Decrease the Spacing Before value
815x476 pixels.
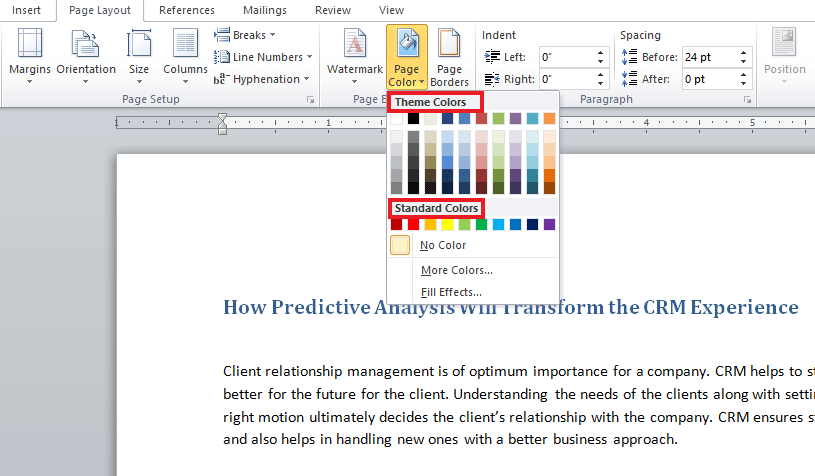click(x=743, y=61)
